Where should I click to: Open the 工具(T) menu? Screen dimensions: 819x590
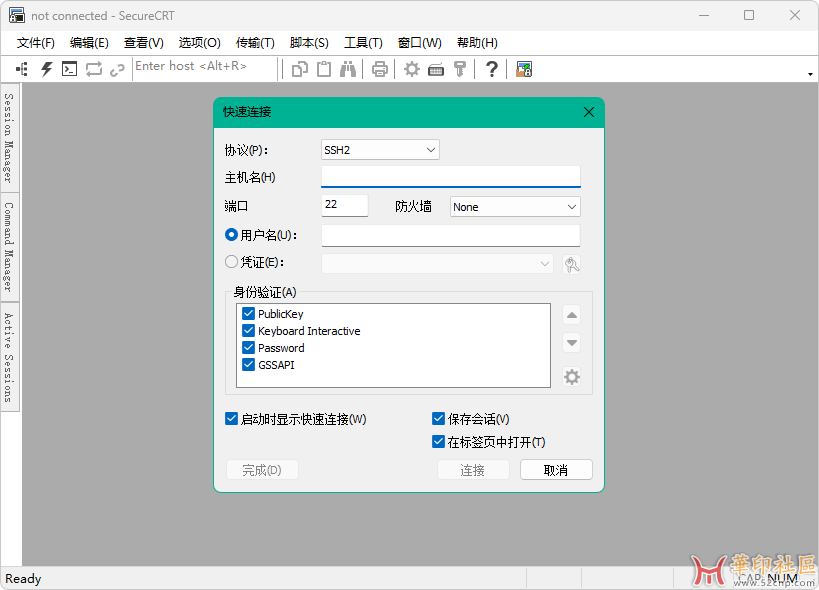[x=363, y=43]
